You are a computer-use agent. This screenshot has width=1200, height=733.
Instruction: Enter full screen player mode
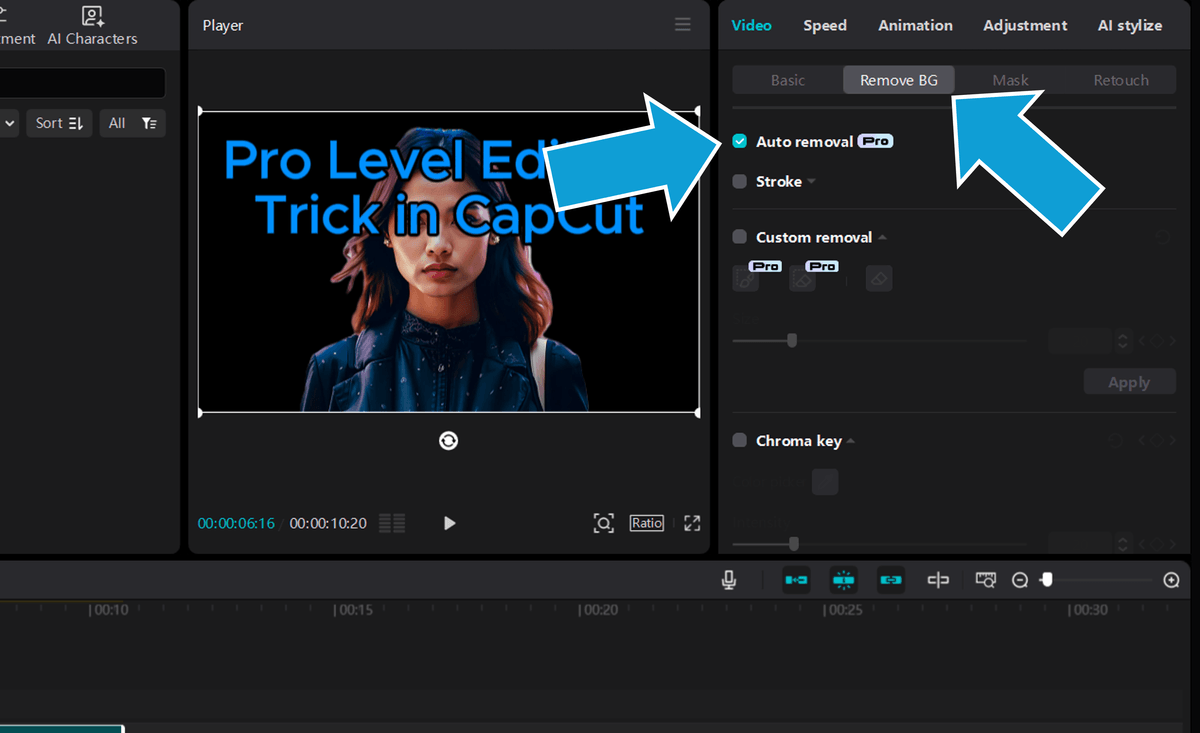(x=692, y=523)
